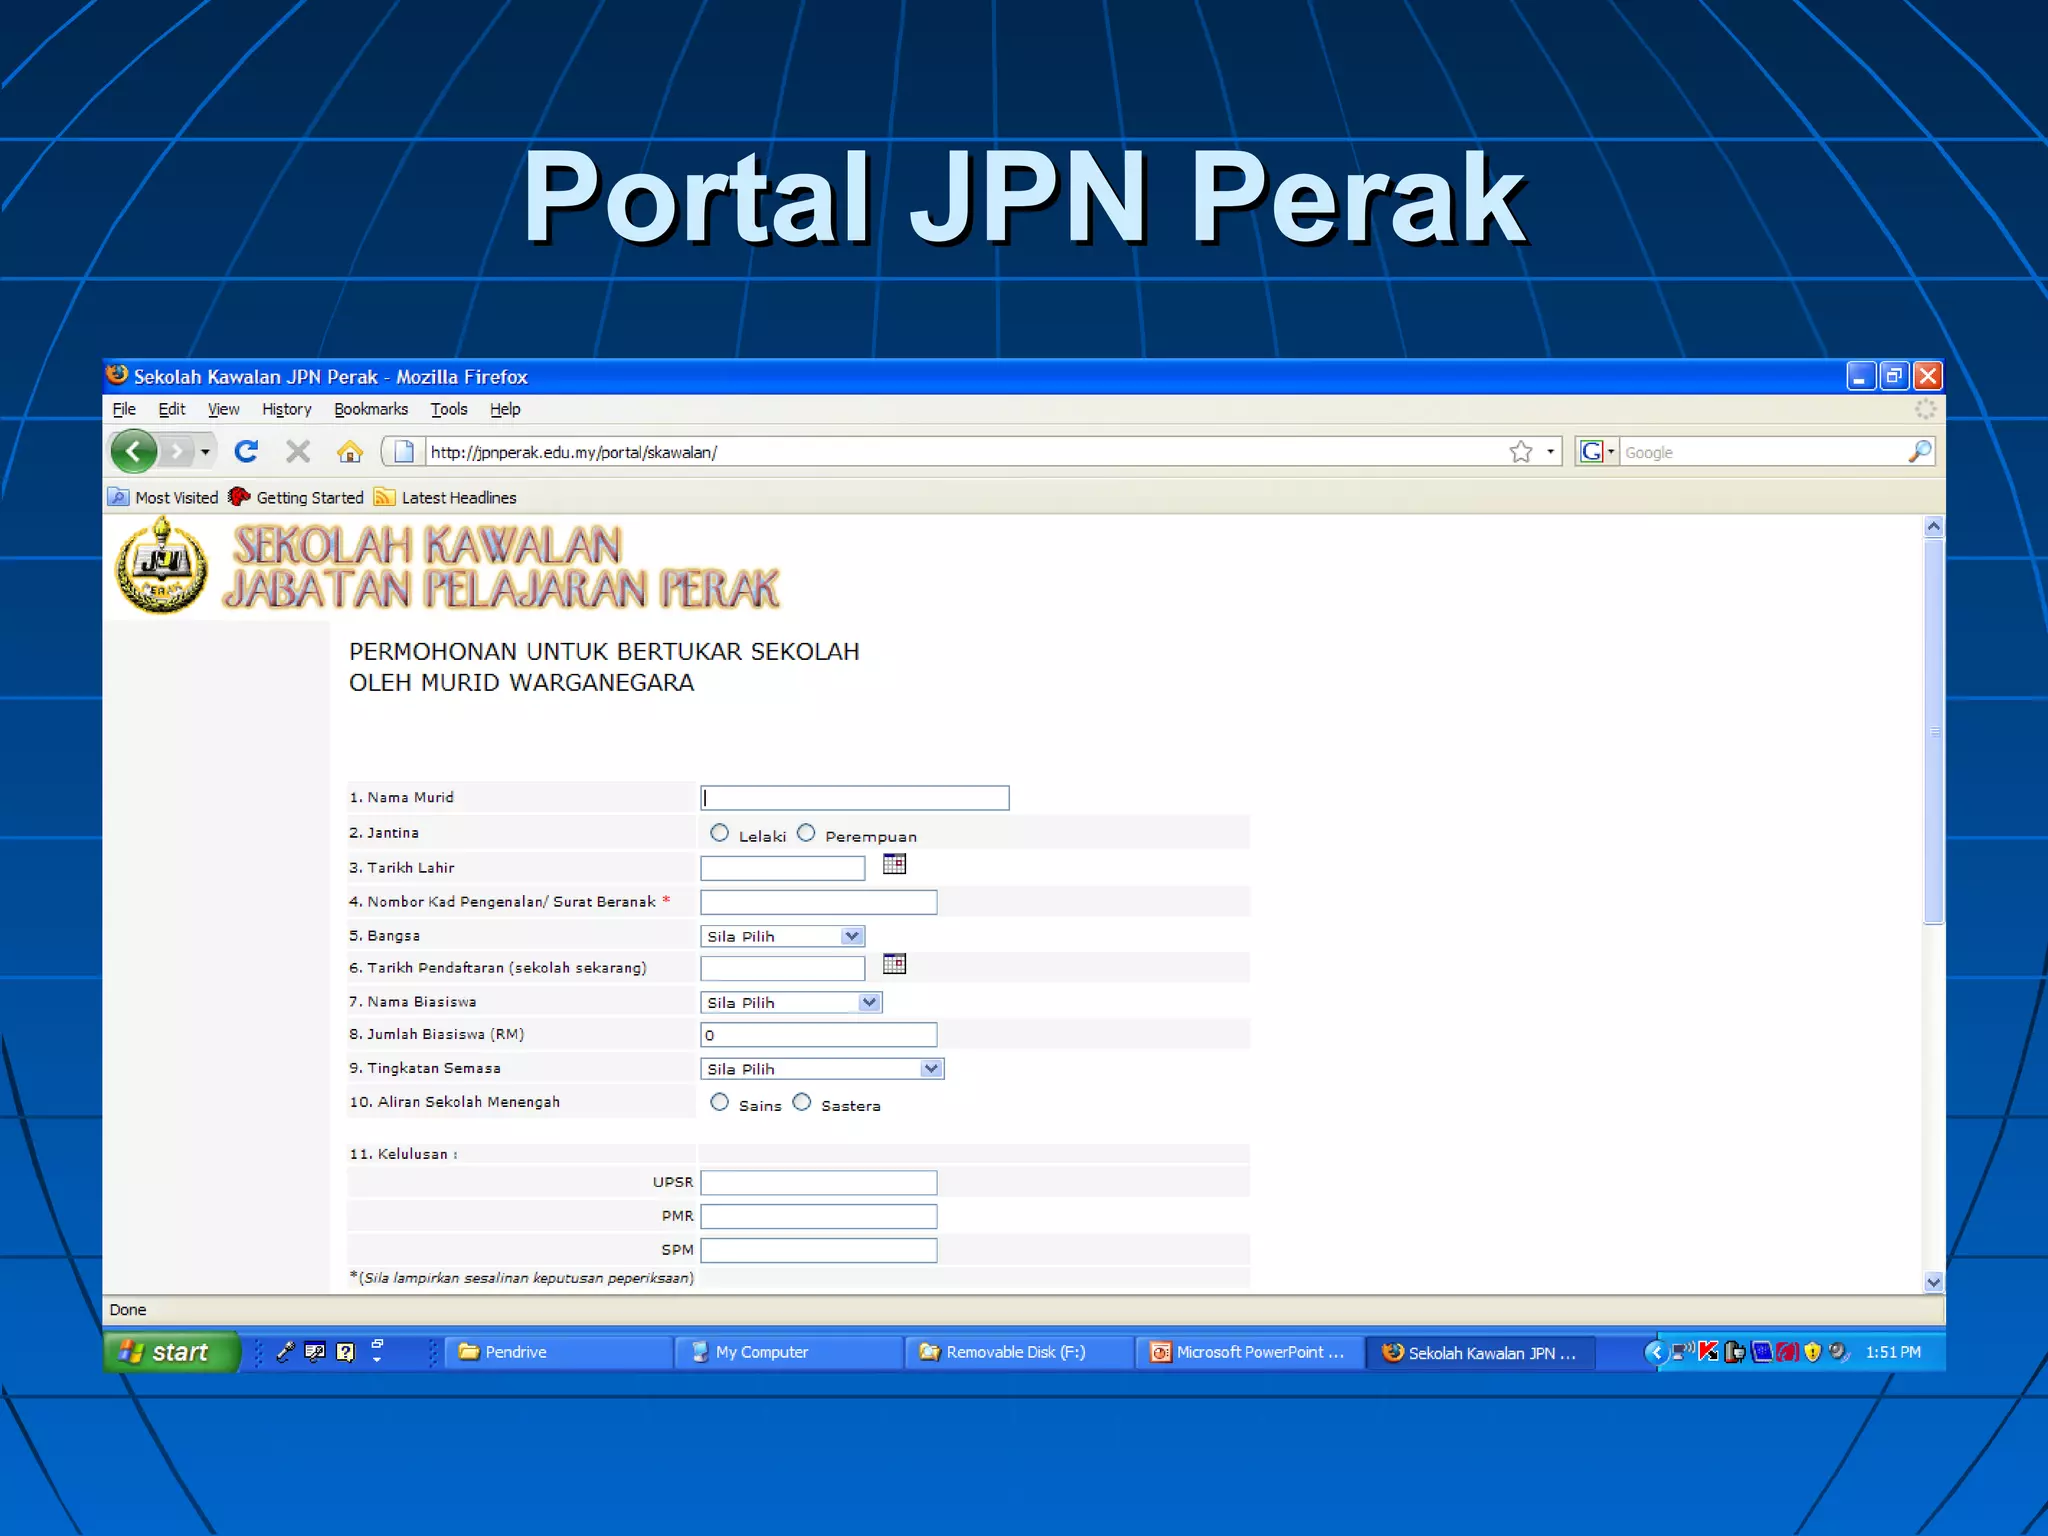Switch to Removable Disk (F:) taskbar window
The width and height of the screenshot is (2048, 1536).
pyautogui.click(x=1019, y=1352)
